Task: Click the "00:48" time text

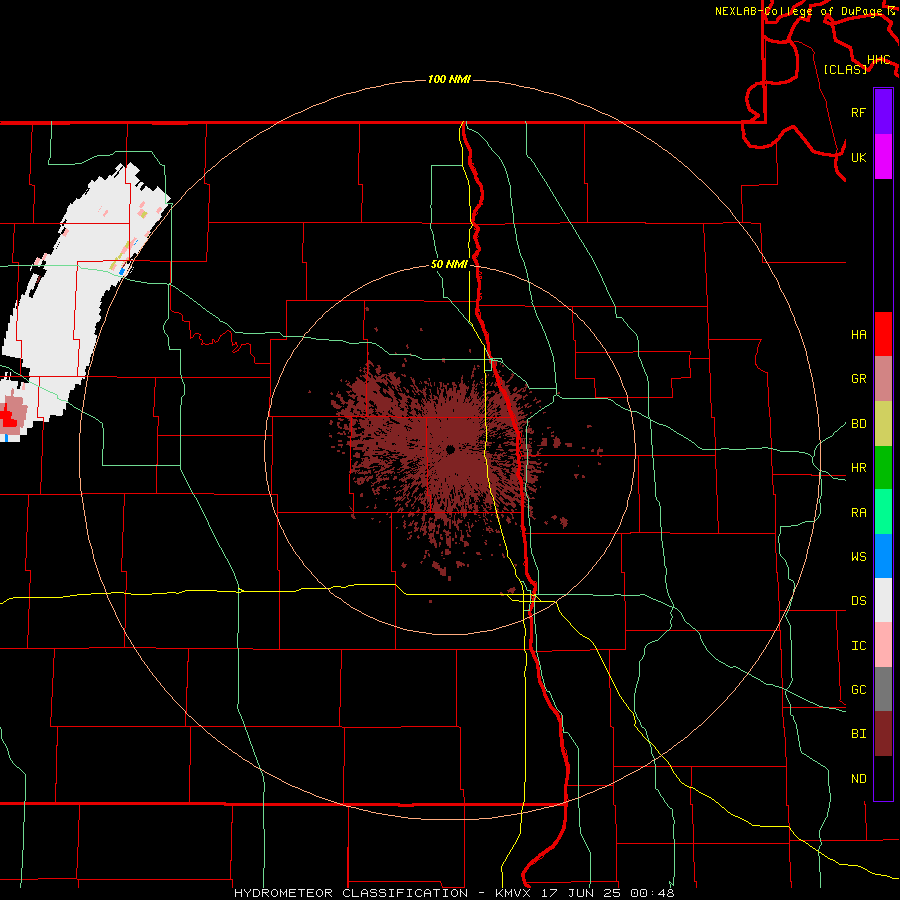Action: tap(652, 893)
